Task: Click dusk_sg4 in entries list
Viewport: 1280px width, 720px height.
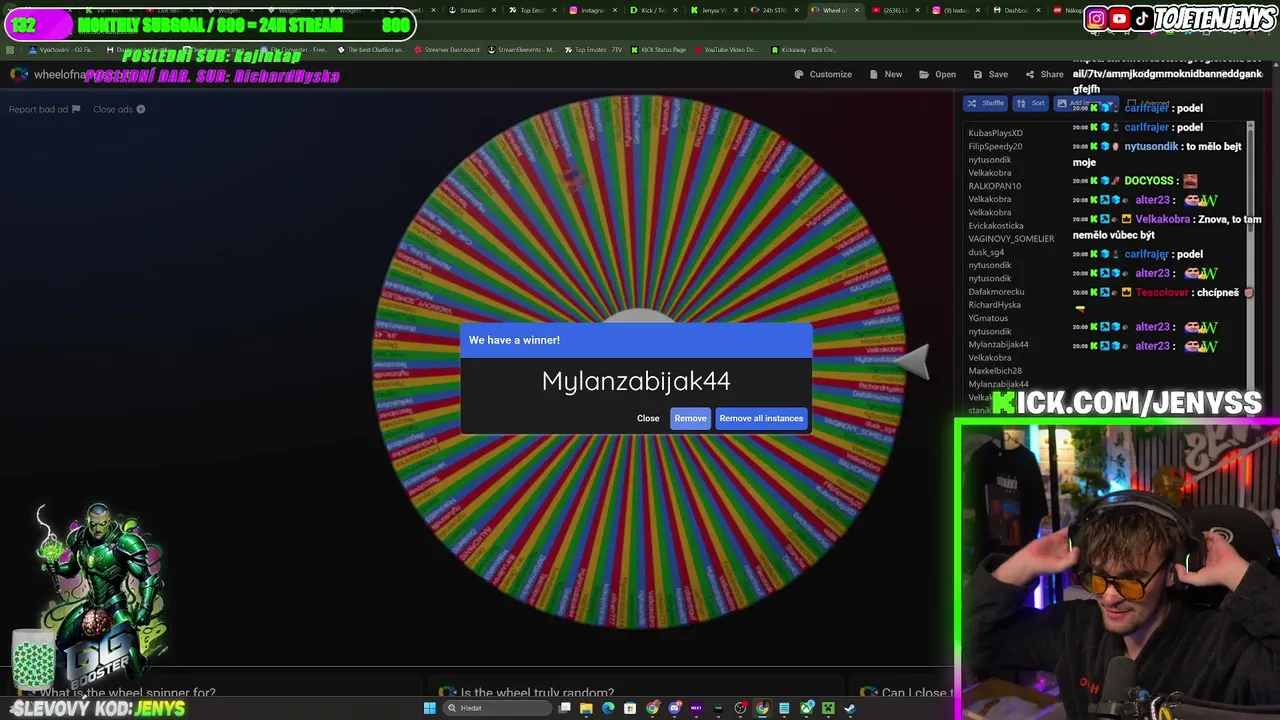Action: point(986,252)
